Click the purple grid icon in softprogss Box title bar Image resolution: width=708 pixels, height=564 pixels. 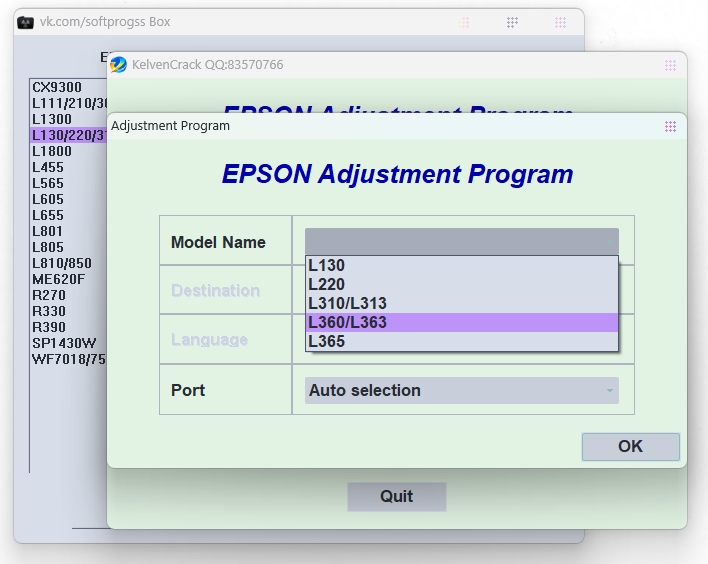(560, 22)
